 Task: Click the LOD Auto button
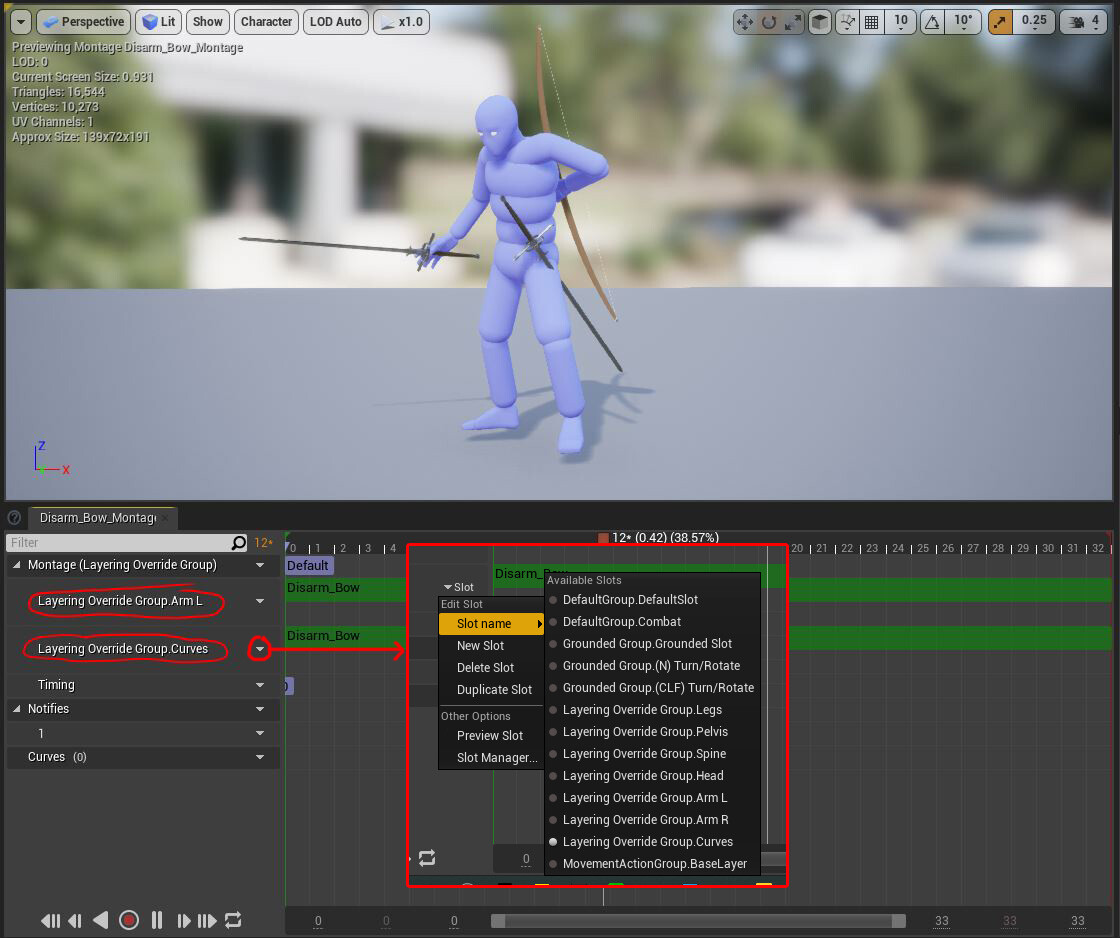(335, 21)
